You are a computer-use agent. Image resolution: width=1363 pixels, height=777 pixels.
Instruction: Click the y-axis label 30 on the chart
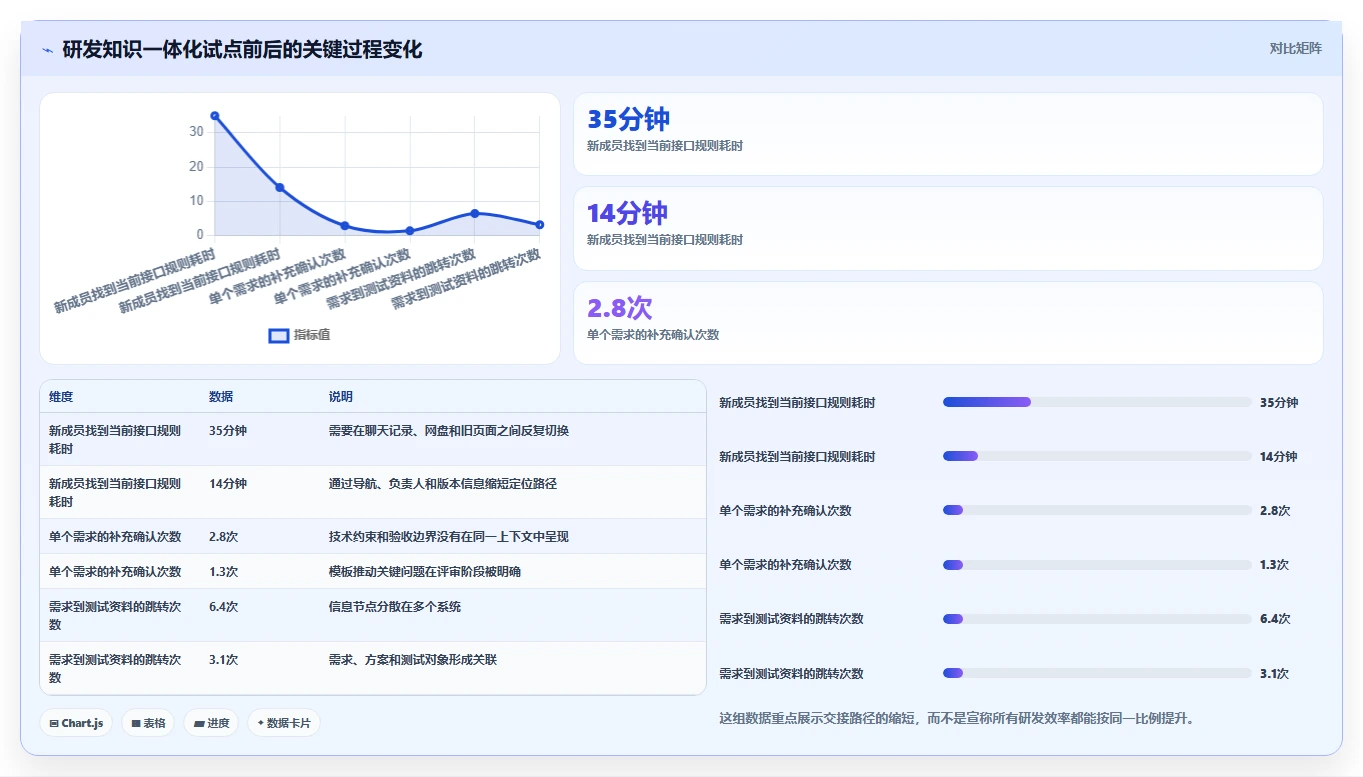(196, 132)
